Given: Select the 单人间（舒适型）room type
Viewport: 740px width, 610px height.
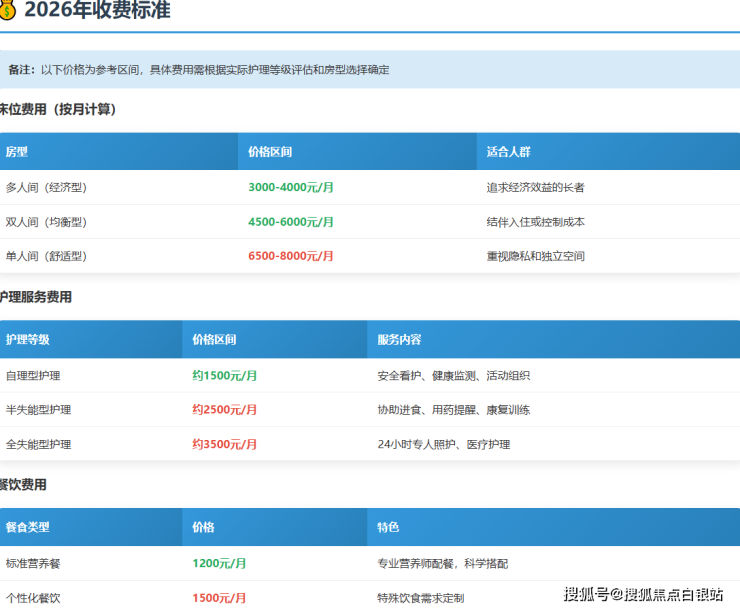Looking at the screenshot, I should (x=46, y=256).
